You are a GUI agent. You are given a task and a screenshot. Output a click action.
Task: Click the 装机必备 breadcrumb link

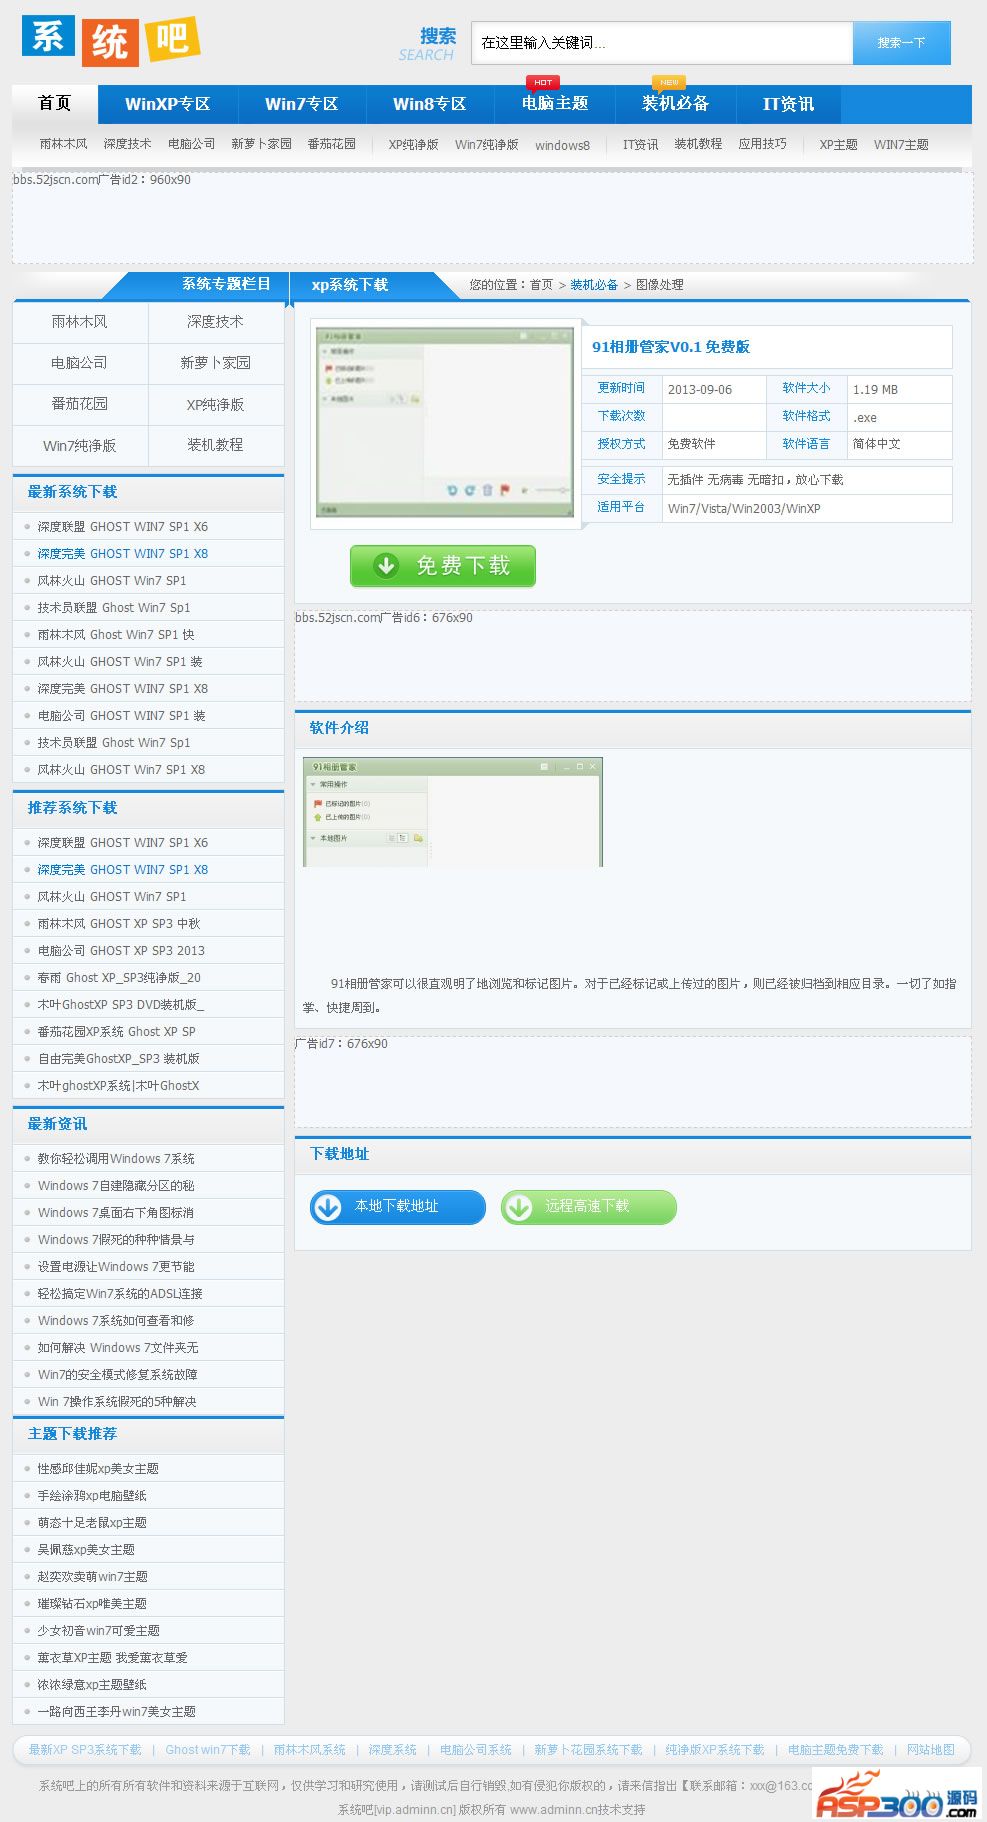coord(594,285)
